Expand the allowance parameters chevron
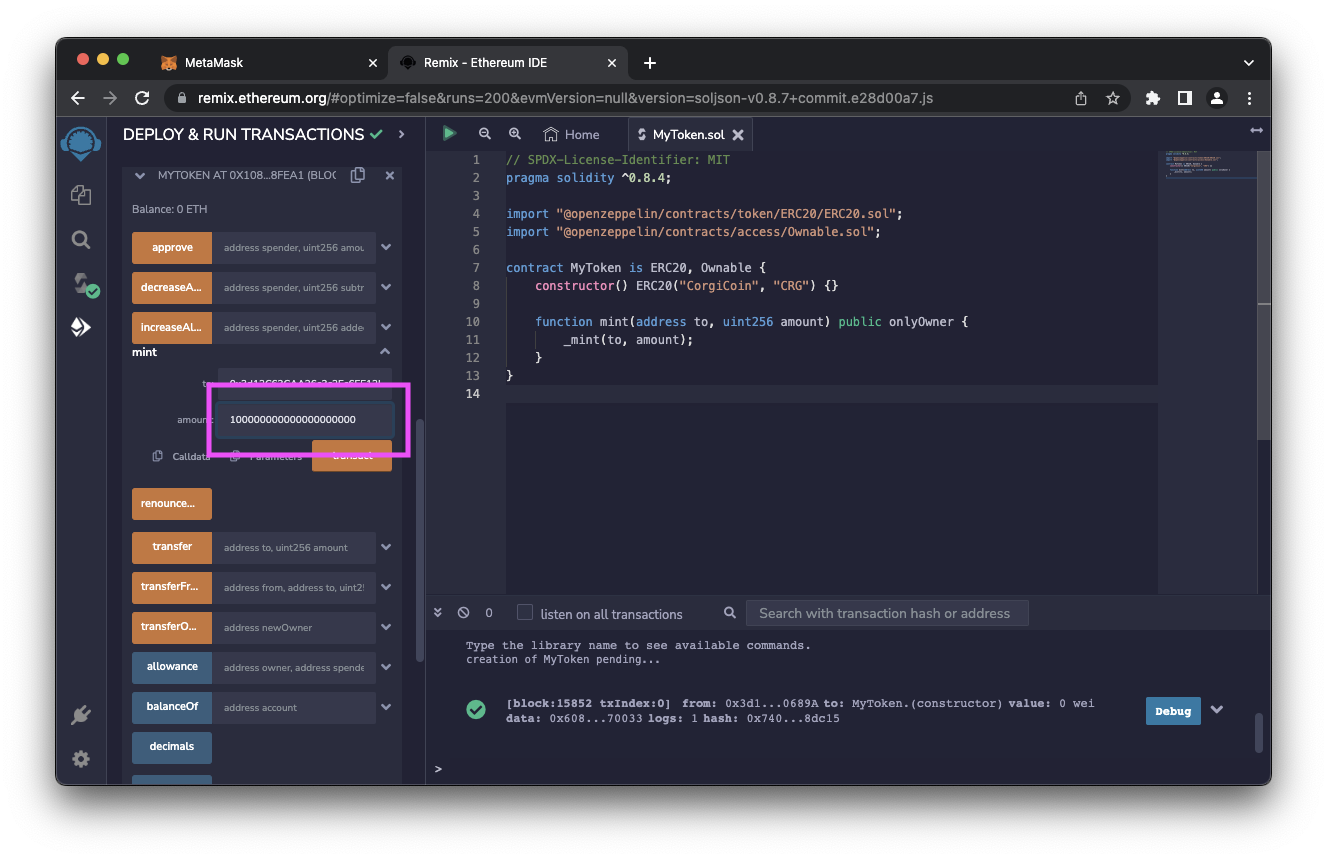 coord(386,668)
